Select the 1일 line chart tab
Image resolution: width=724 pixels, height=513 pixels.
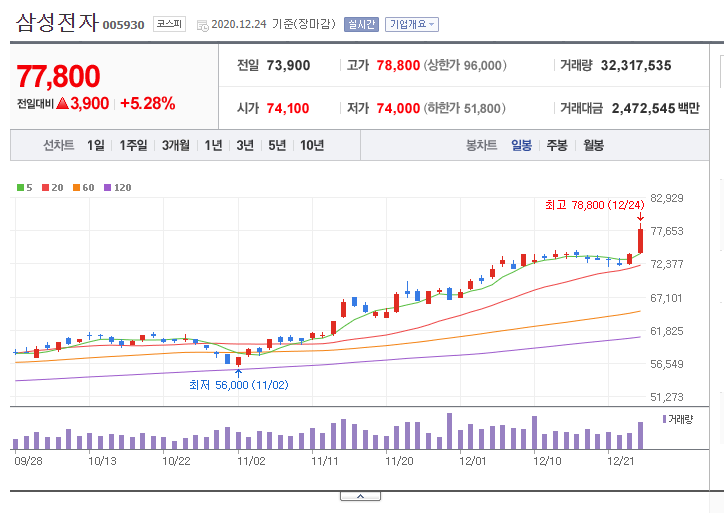pos(96,145)
